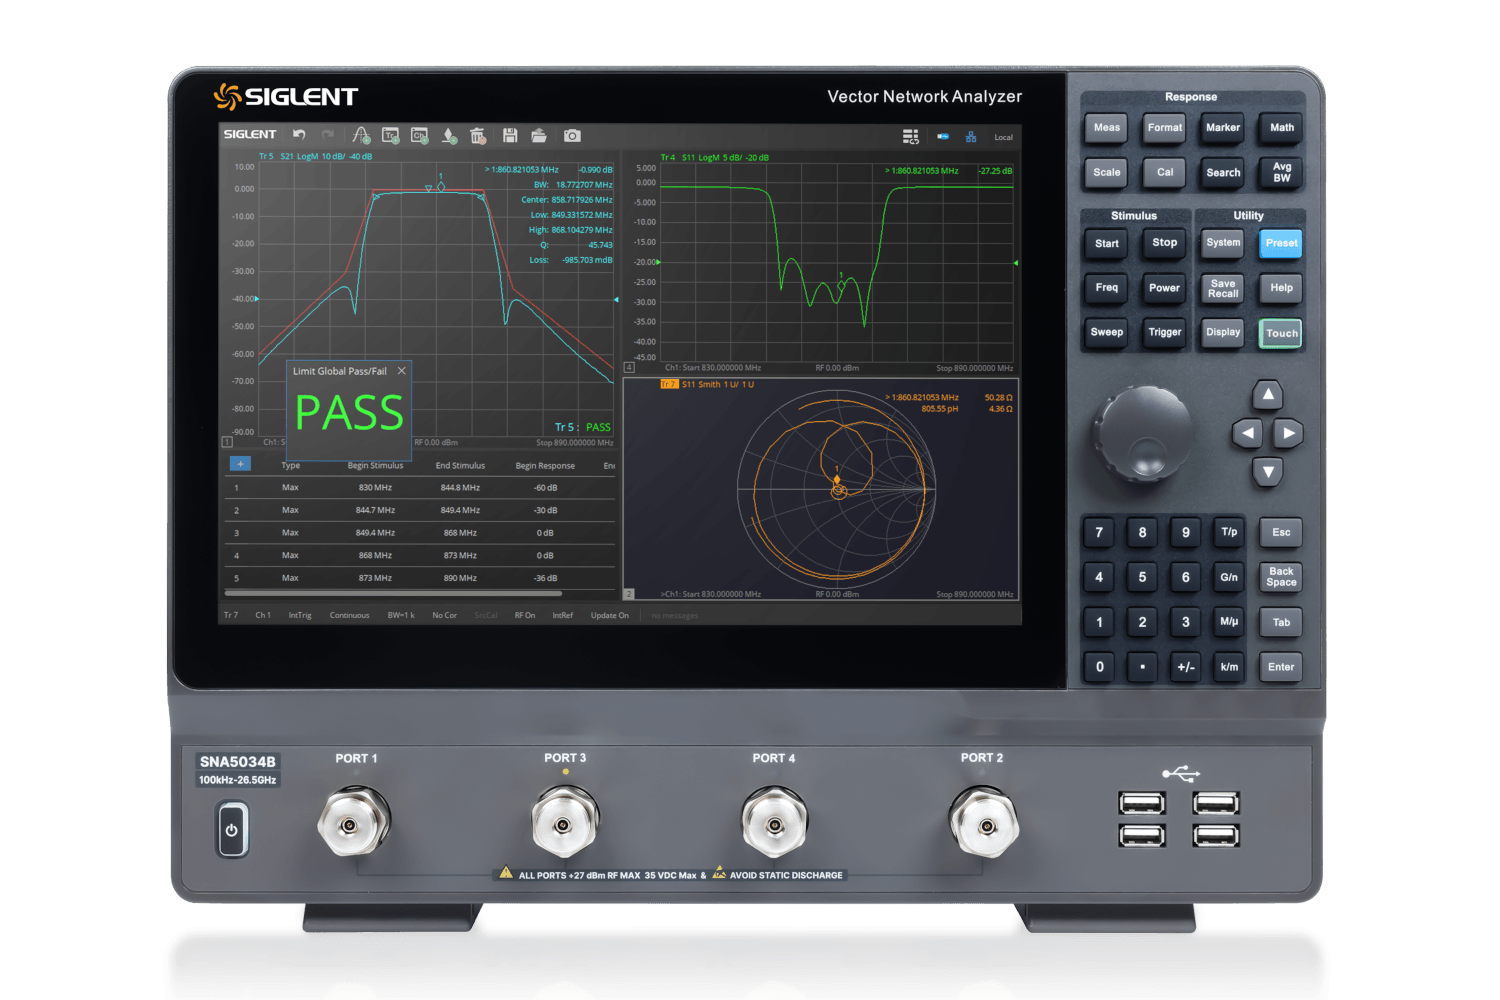Capture a screenshot with the camera icon
This screenshot has height=1000, width=1500.
coord(572,135)
